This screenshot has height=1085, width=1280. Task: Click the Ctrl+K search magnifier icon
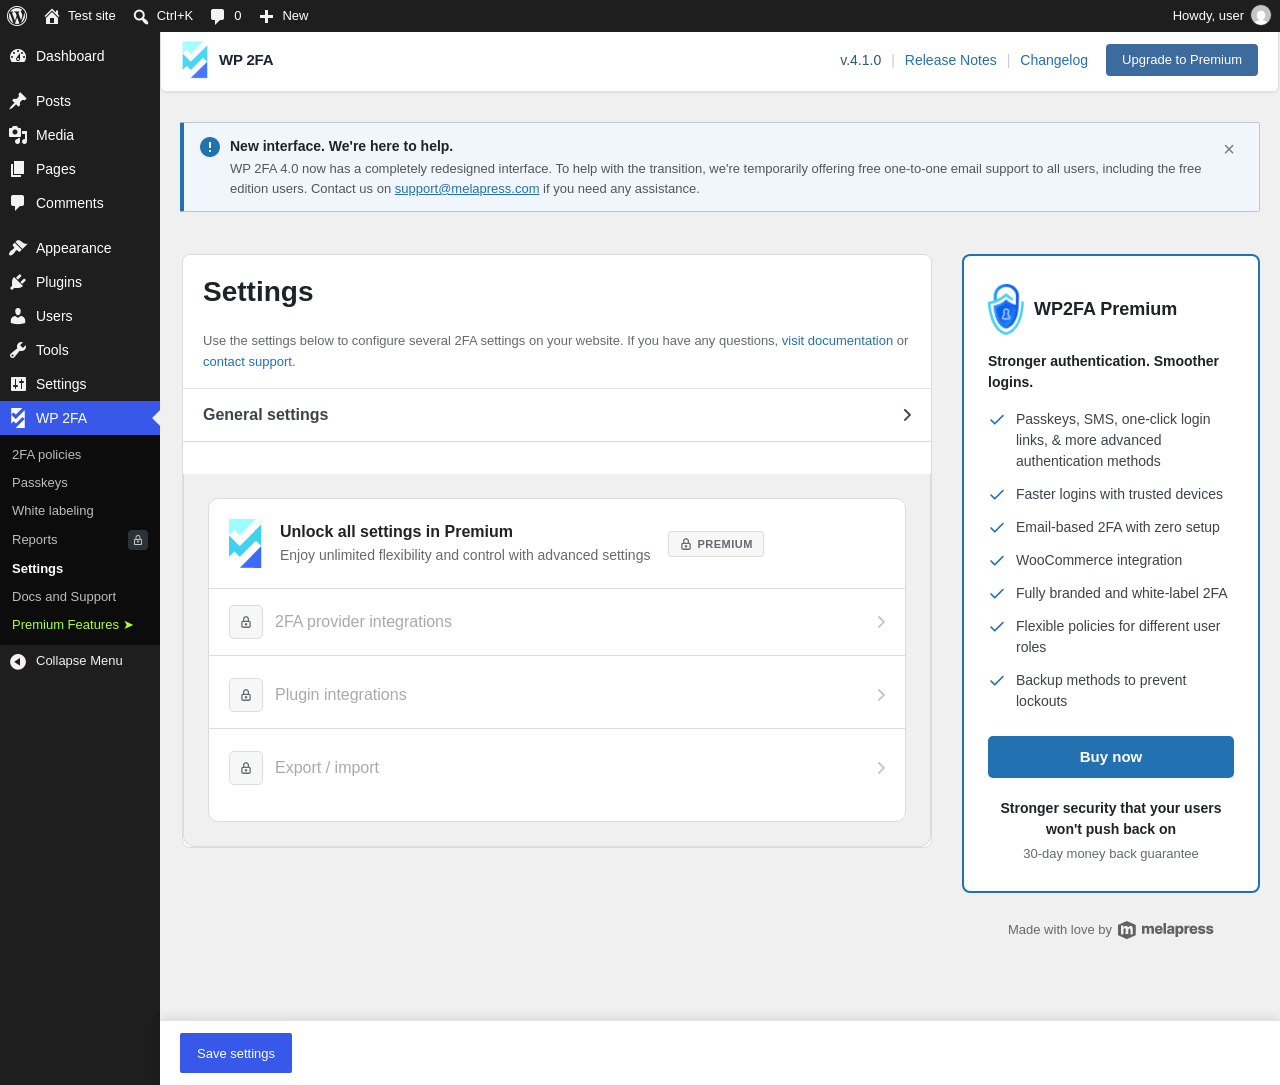click(x=141, y=16)
